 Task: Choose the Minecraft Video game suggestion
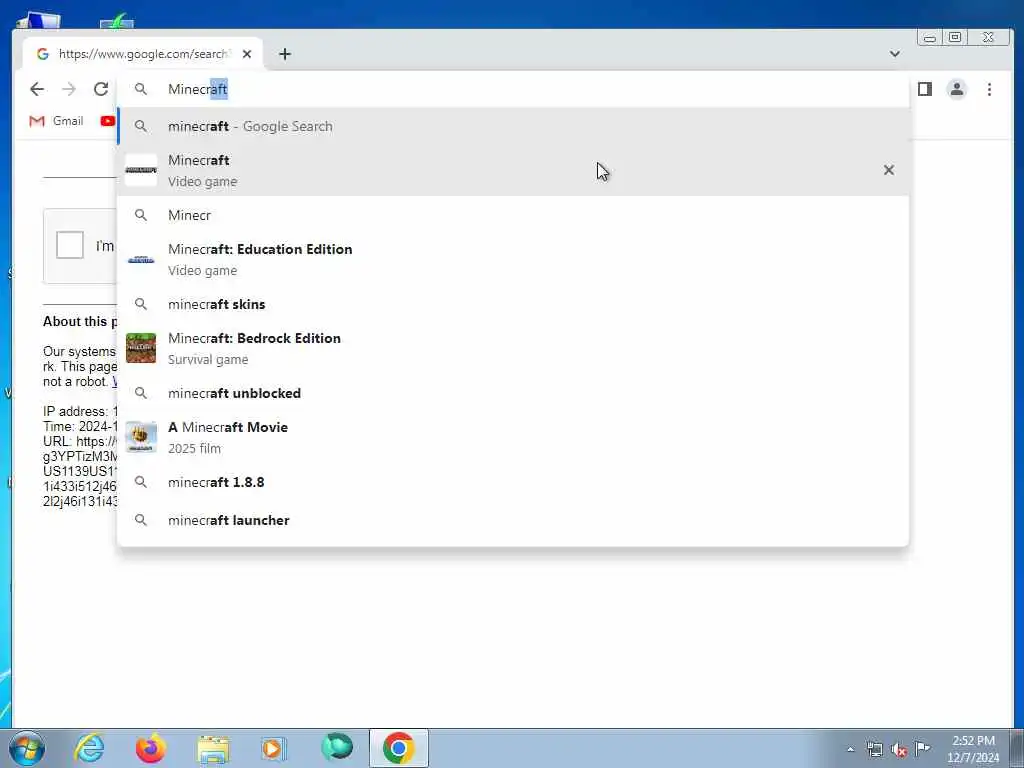pos(513,170)
